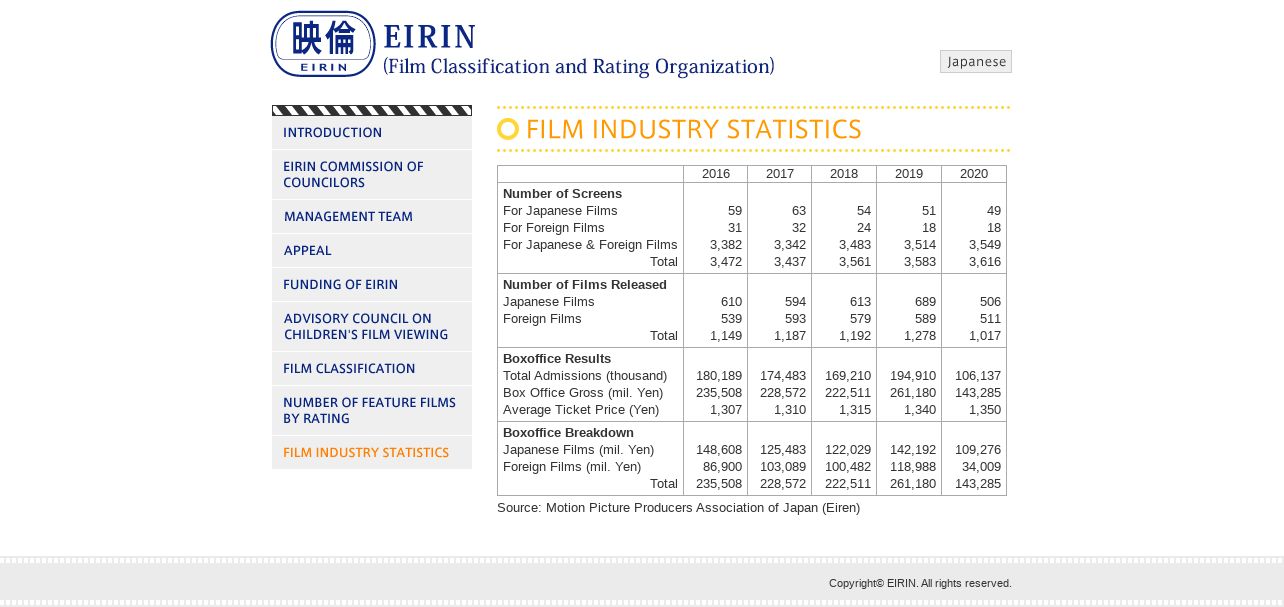
Task: Go to EIRIN Commission of Councilors
Action: click(372, 175)
